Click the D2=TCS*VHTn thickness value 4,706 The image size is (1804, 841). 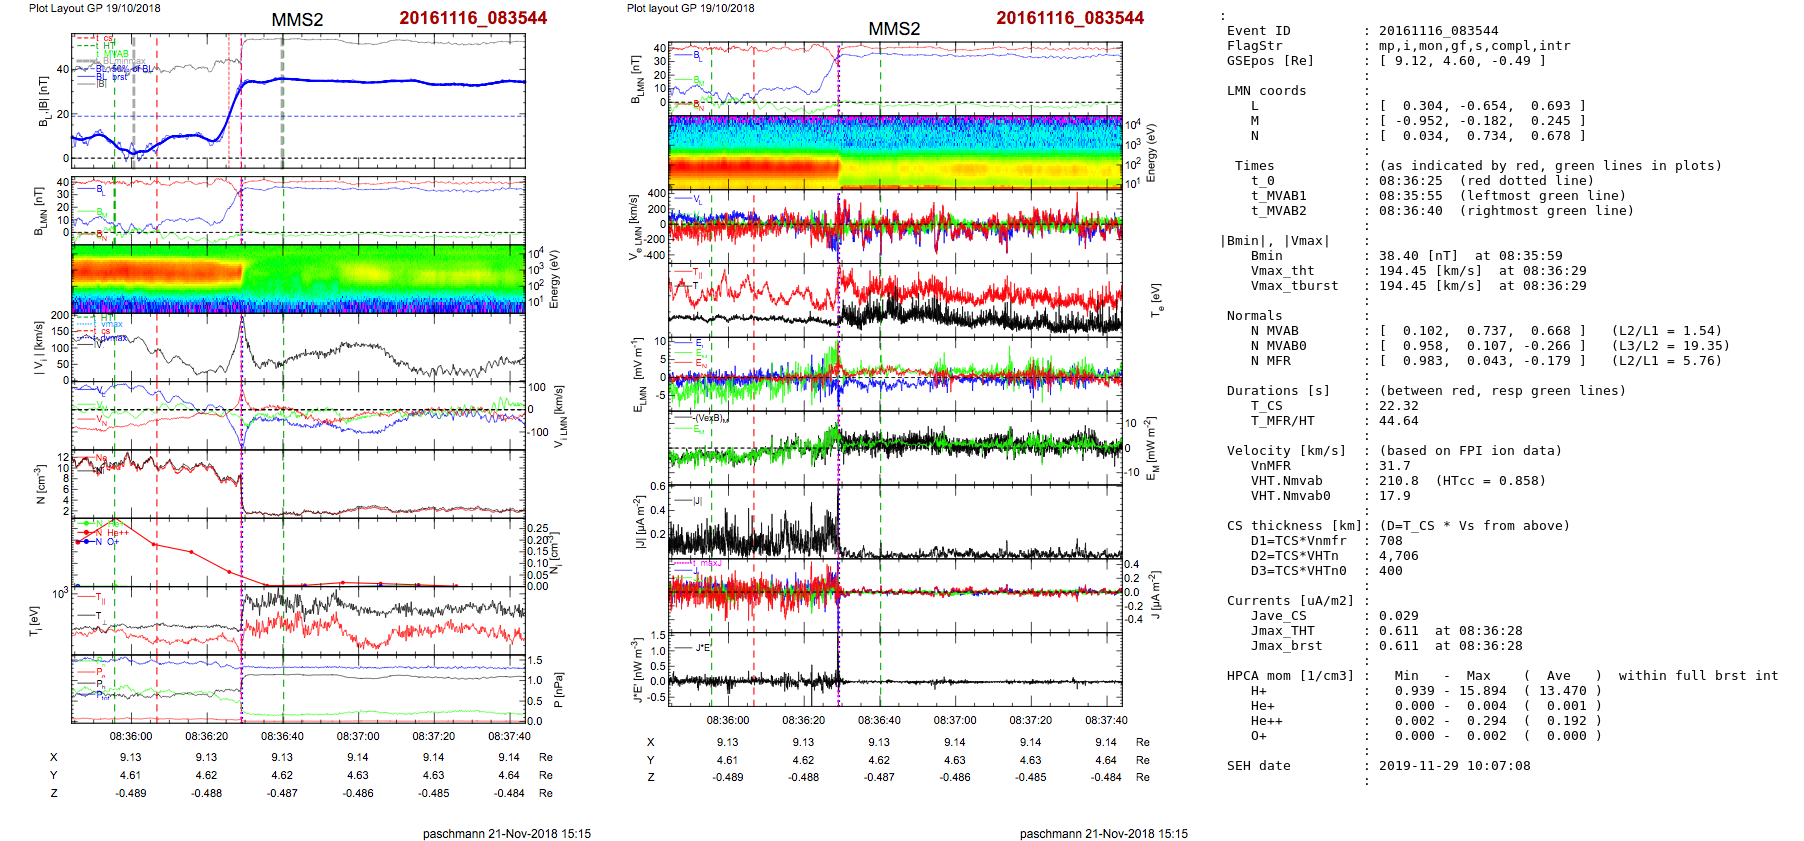click(1399, 556)
